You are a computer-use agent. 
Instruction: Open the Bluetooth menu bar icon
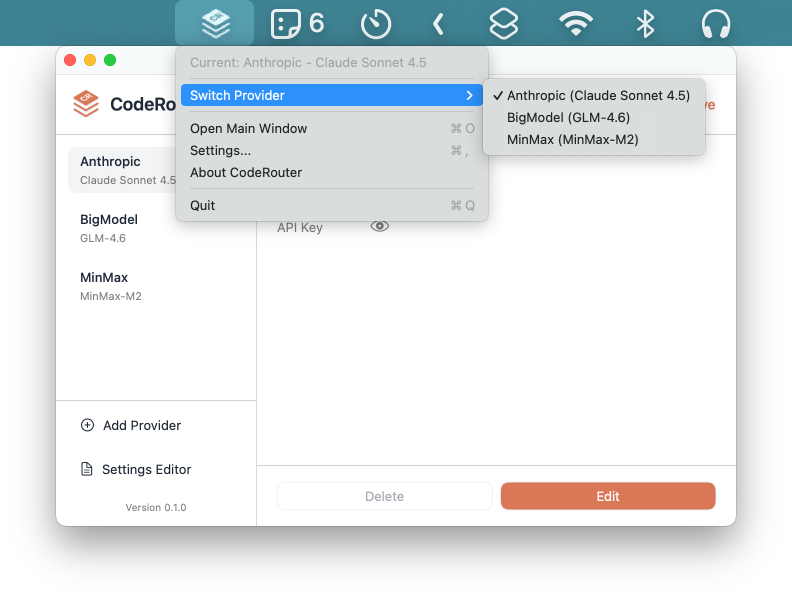click(x=646, y=23)
